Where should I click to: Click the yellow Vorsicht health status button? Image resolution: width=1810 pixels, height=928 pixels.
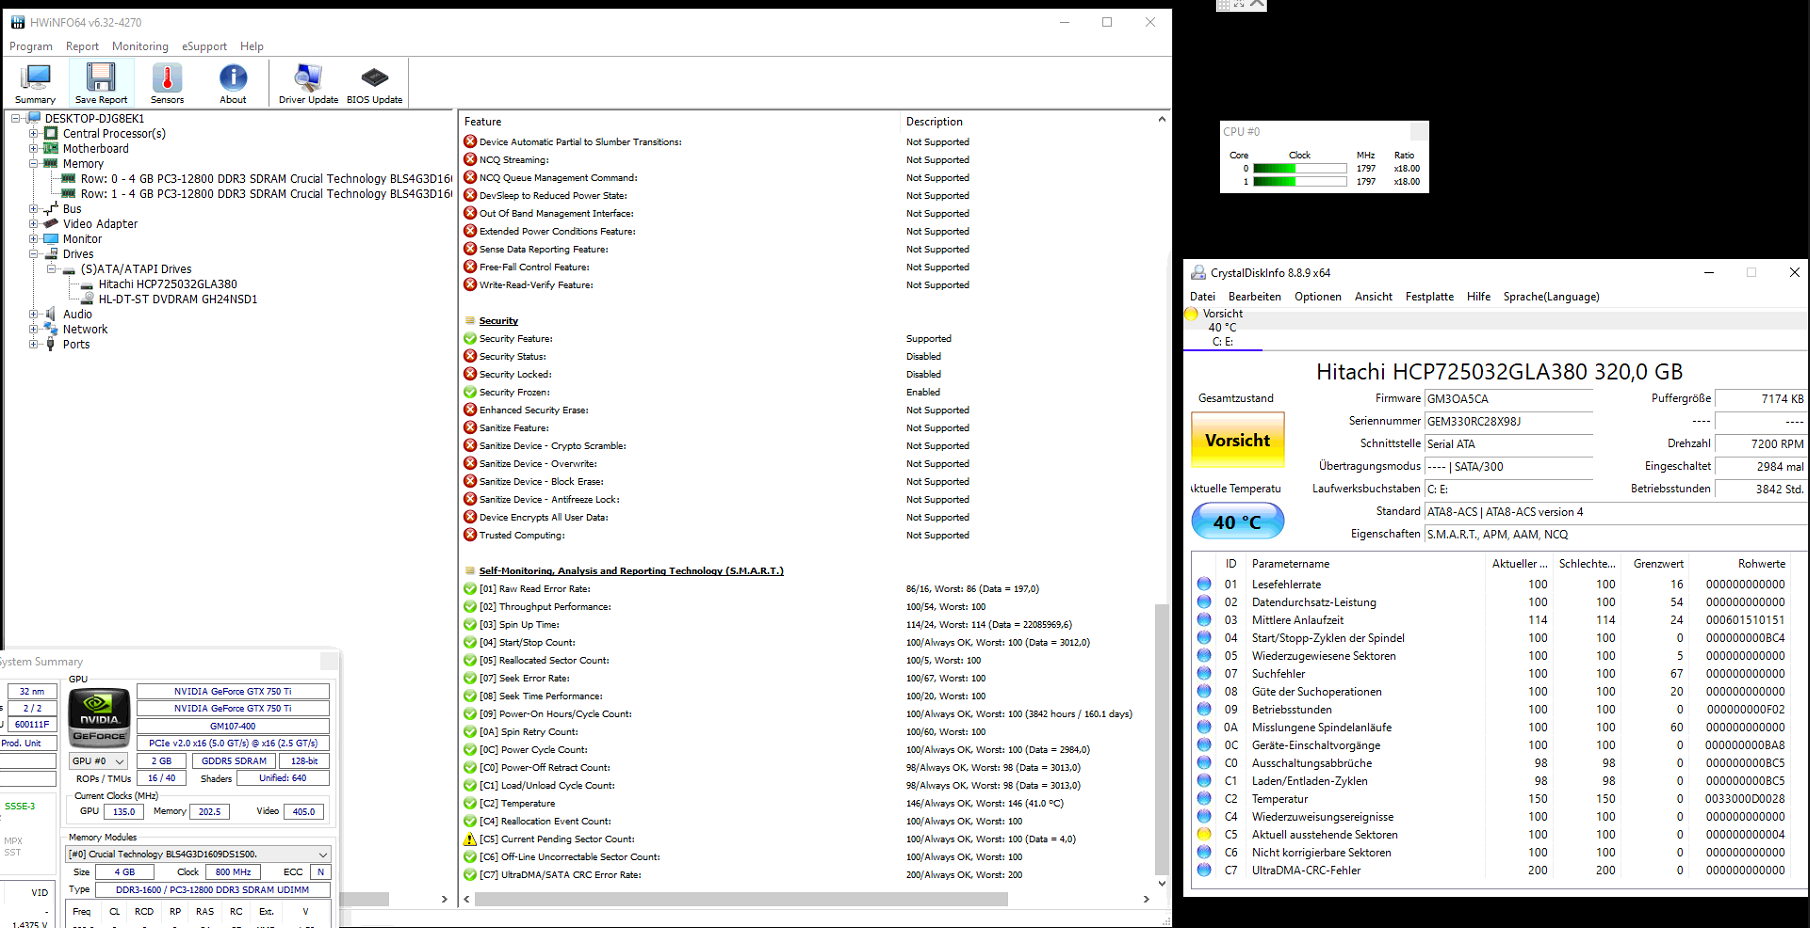coord(1238,440)
